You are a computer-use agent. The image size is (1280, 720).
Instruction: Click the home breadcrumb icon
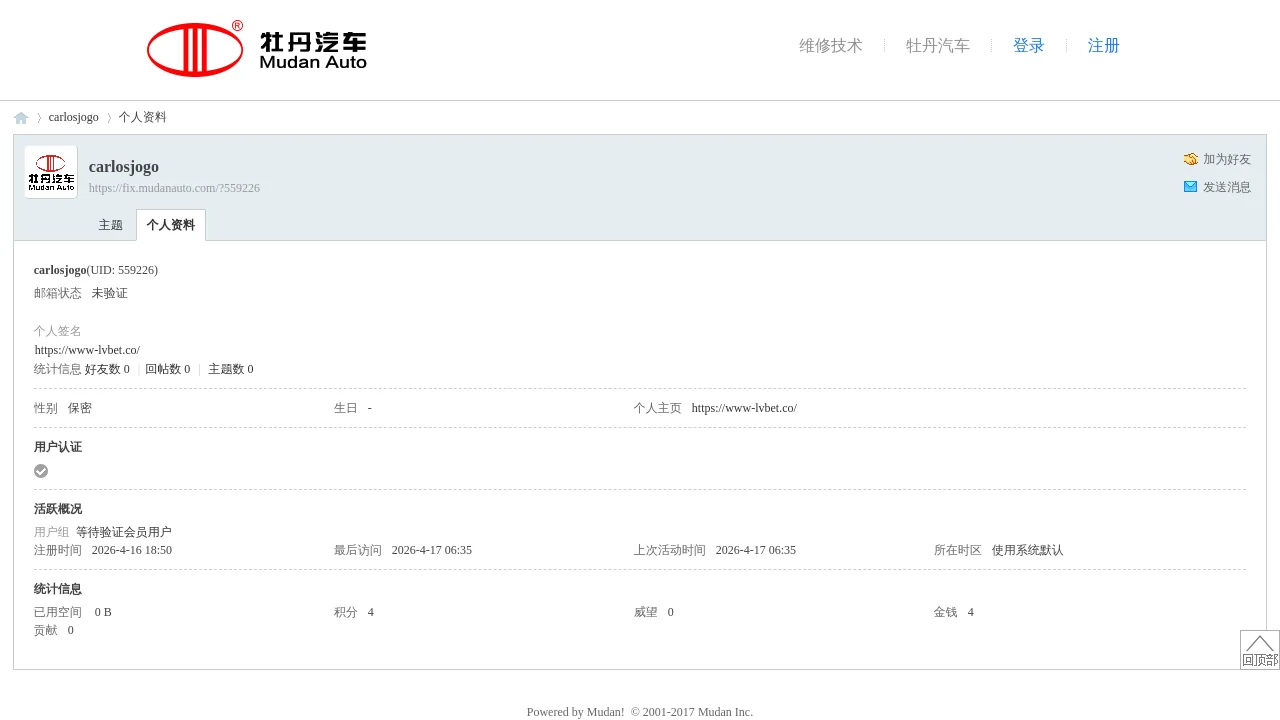point(21,118)
